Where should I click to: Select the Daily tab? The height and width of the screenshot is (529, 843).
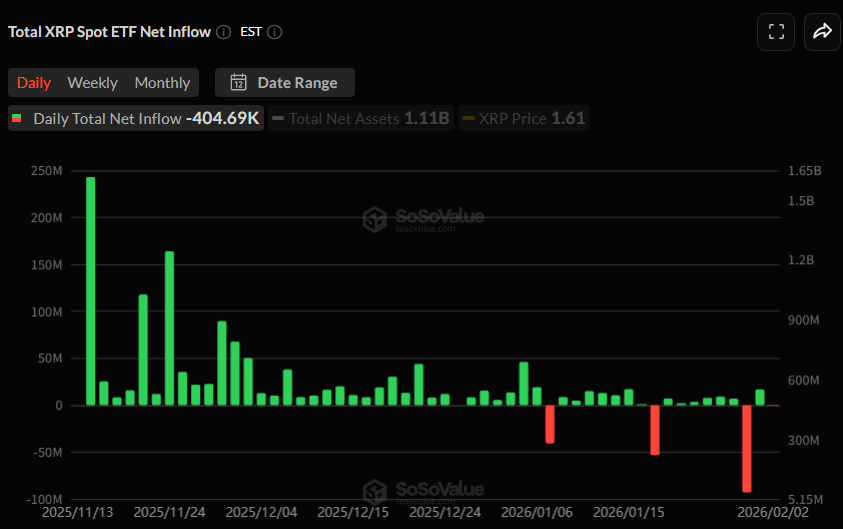34,83
